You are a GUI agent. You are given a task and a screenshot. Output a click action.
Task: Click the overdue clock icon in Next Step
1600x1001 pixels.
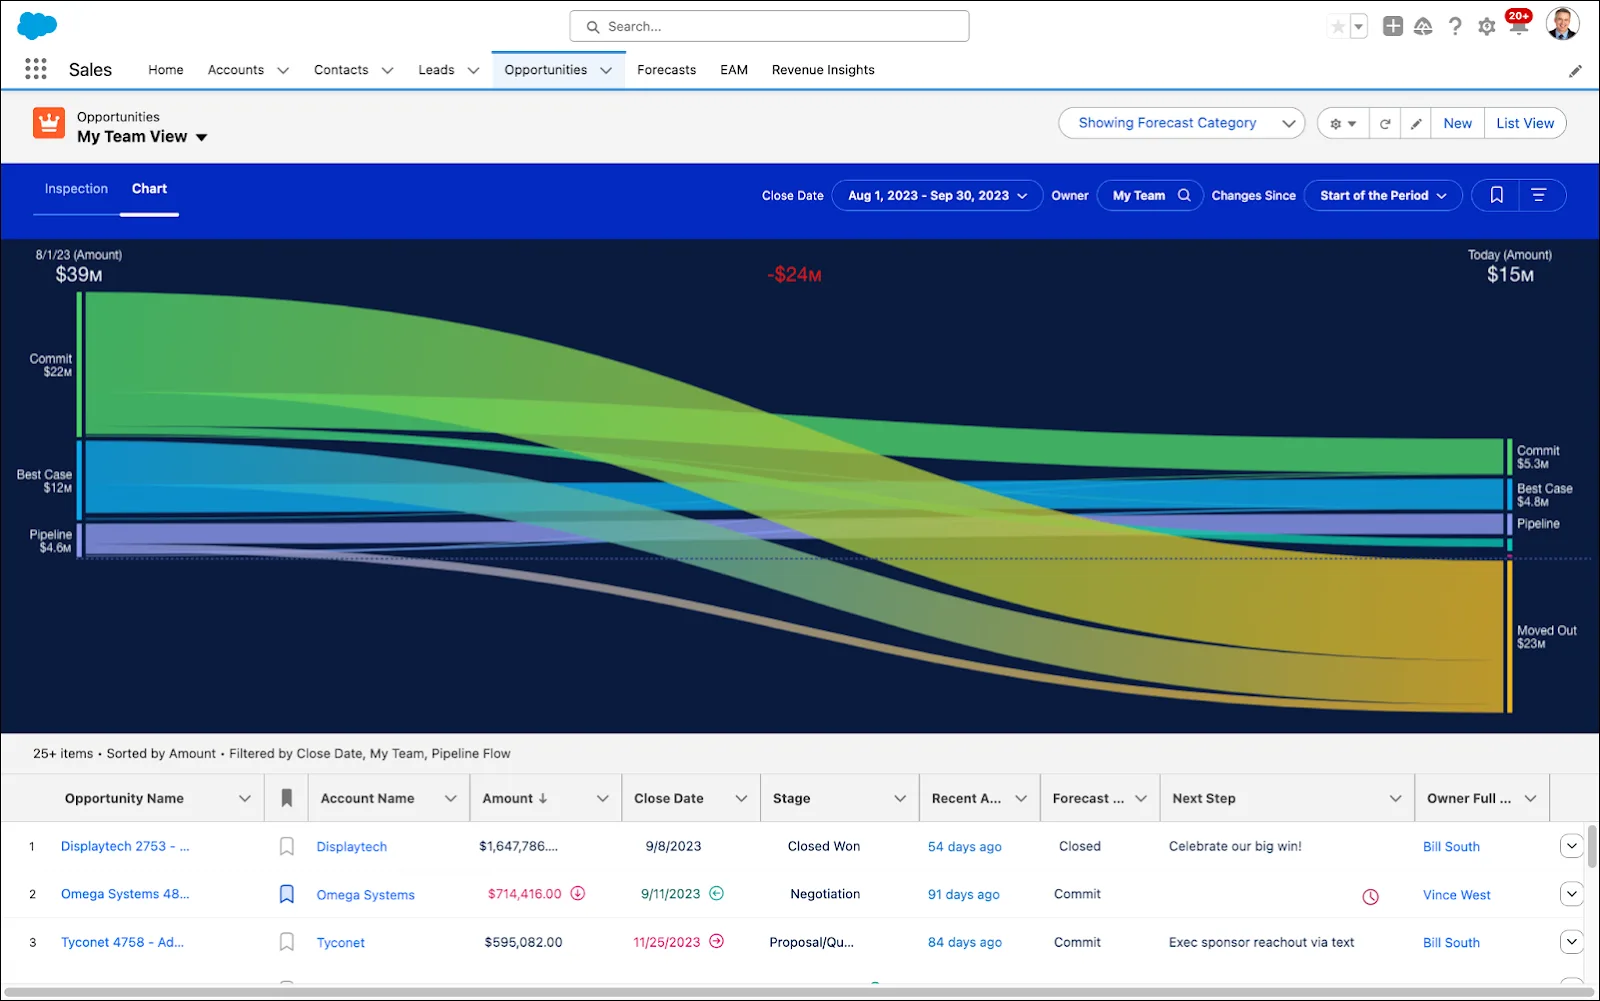tap(1370, 897)
